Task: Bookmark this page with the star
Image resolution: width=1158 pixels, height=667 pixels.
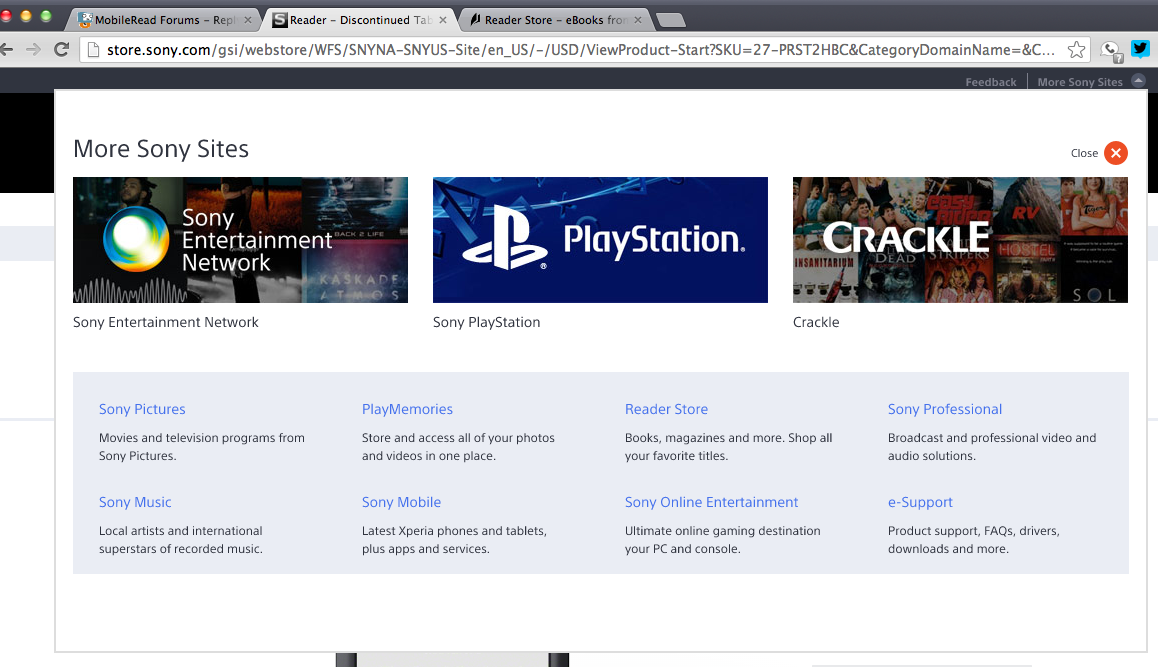Action: [x=1076, y=49]
